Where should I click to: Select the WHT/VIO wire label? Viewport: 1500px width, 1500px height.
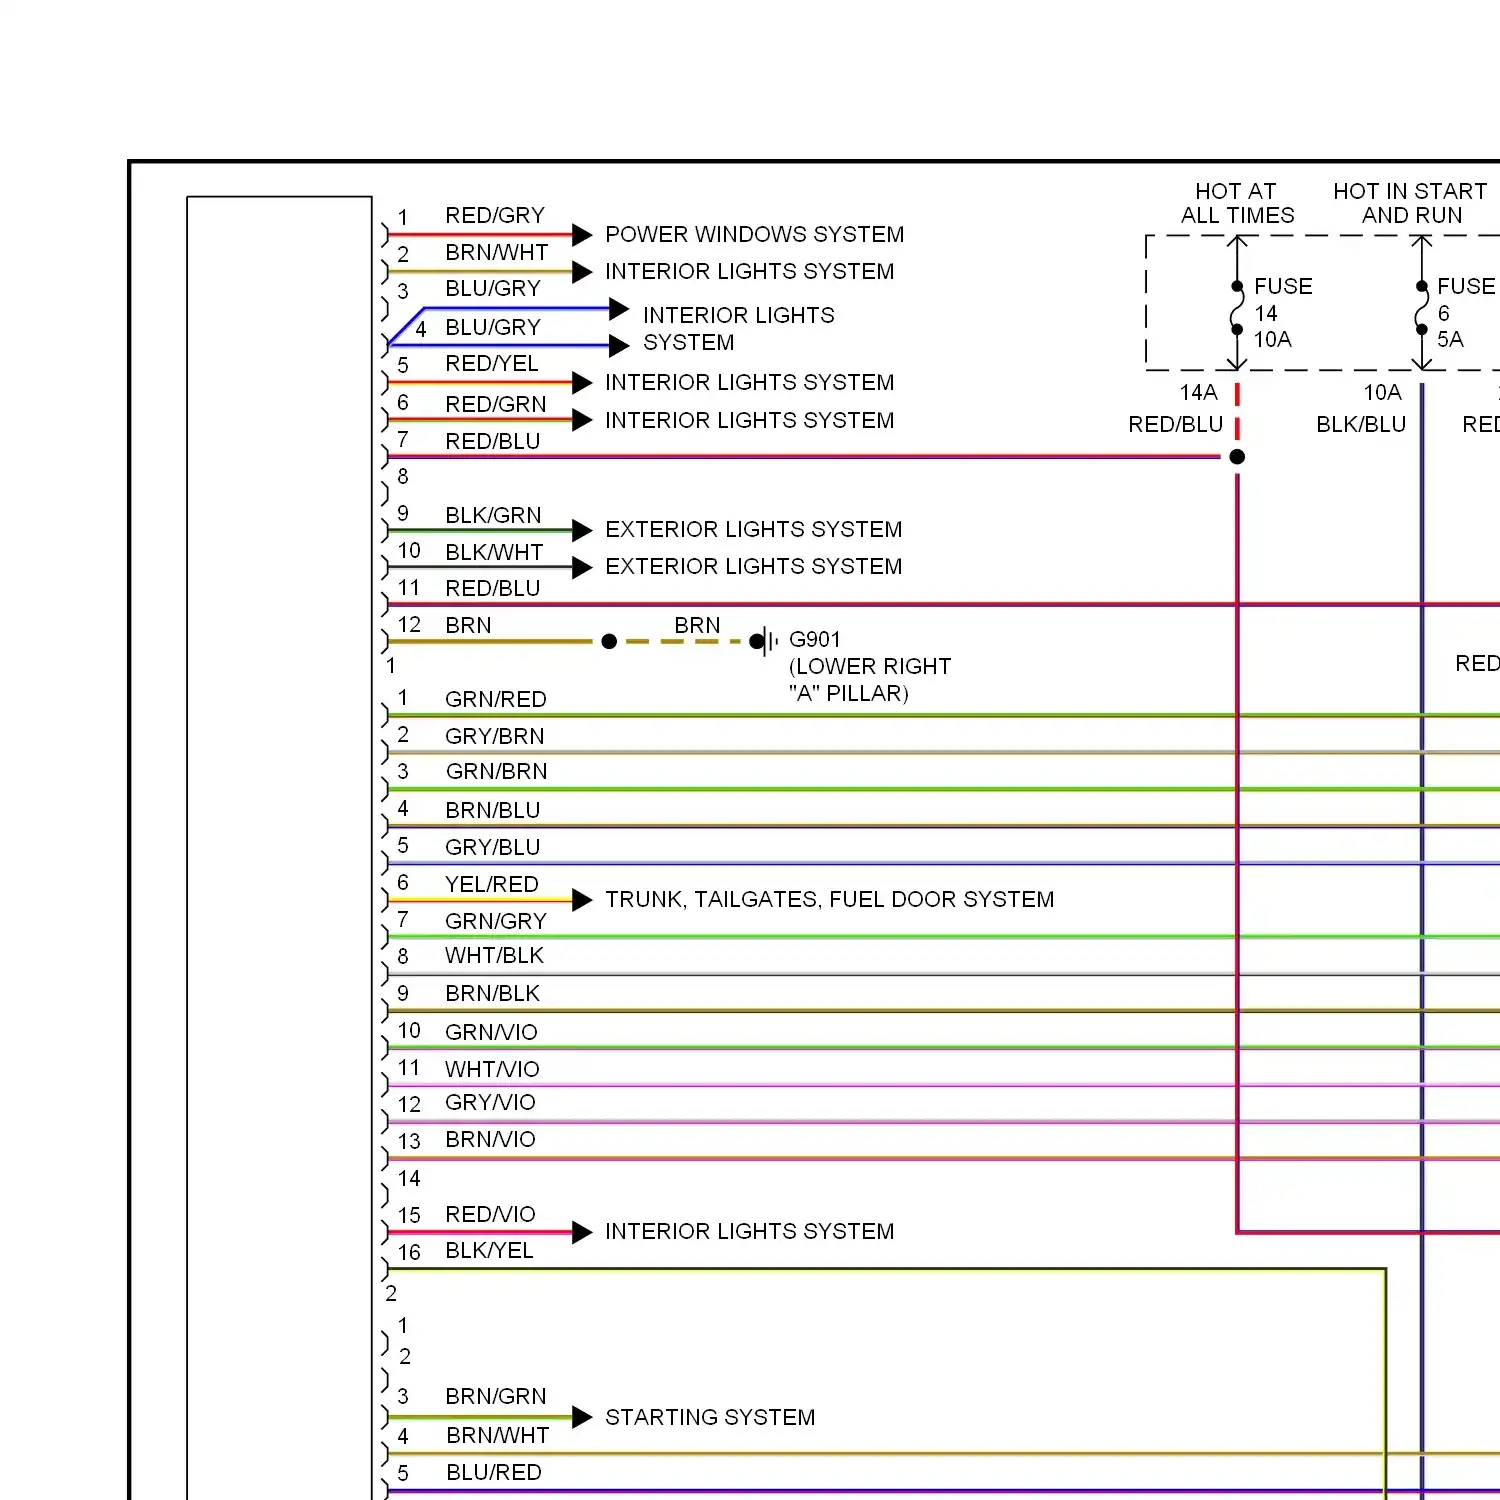[x=492, y=1069]
